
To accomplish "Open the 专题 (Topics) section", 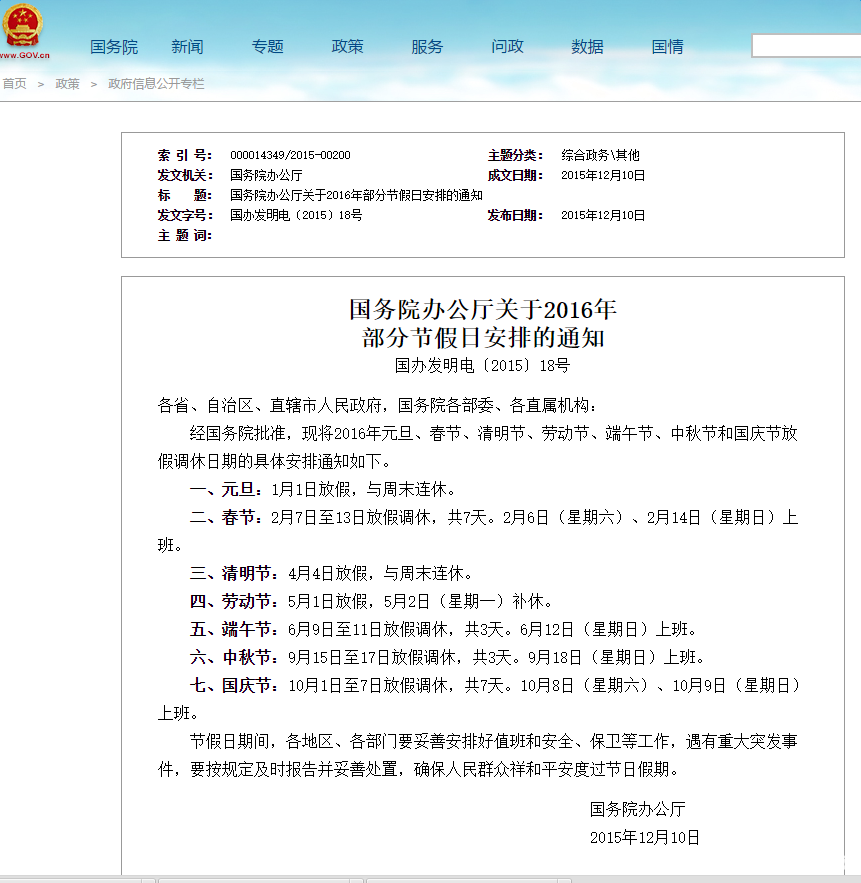I will click(267, 45).
